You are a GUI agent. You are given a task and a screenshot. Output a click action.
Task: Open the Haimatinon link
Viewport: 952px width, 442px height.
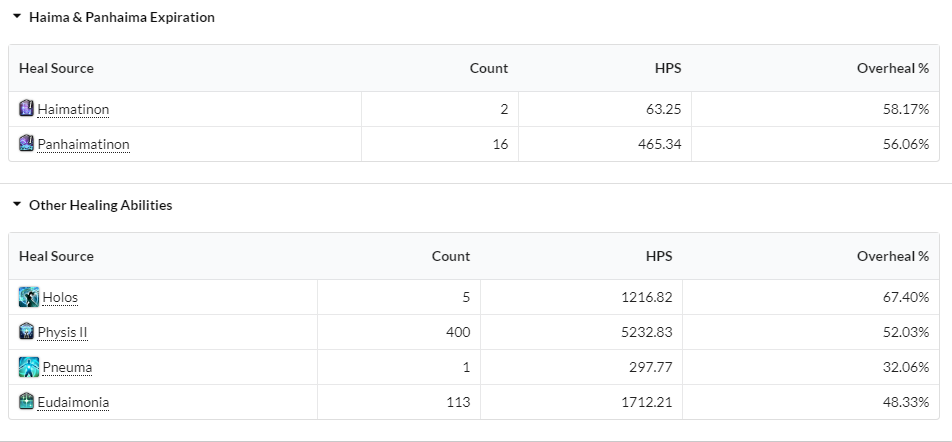coord(73,109)
